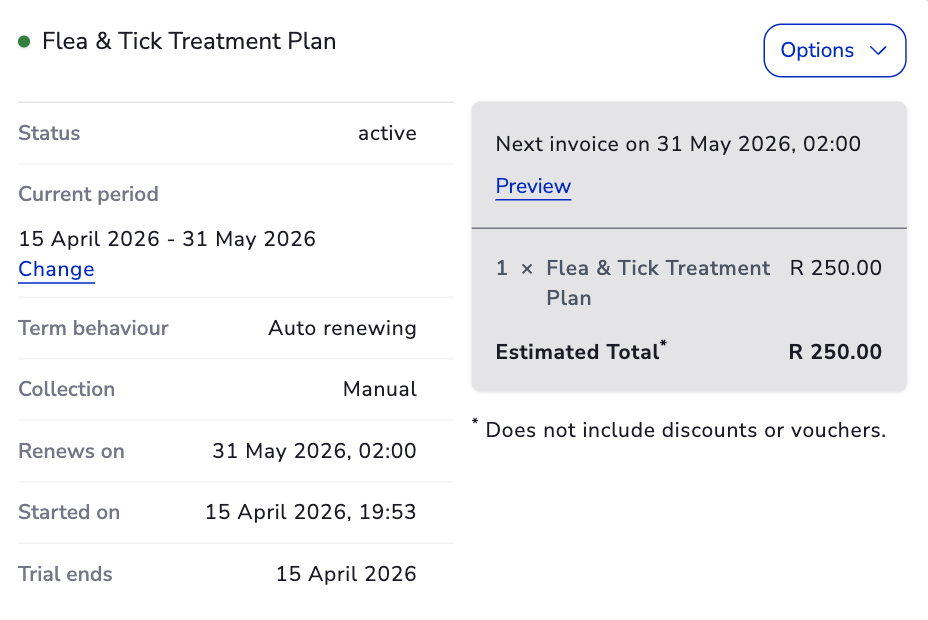The image size is (928, 620).
Task: Click the Renews on date value
Action: pyautogui.click(x=314, y=451)
